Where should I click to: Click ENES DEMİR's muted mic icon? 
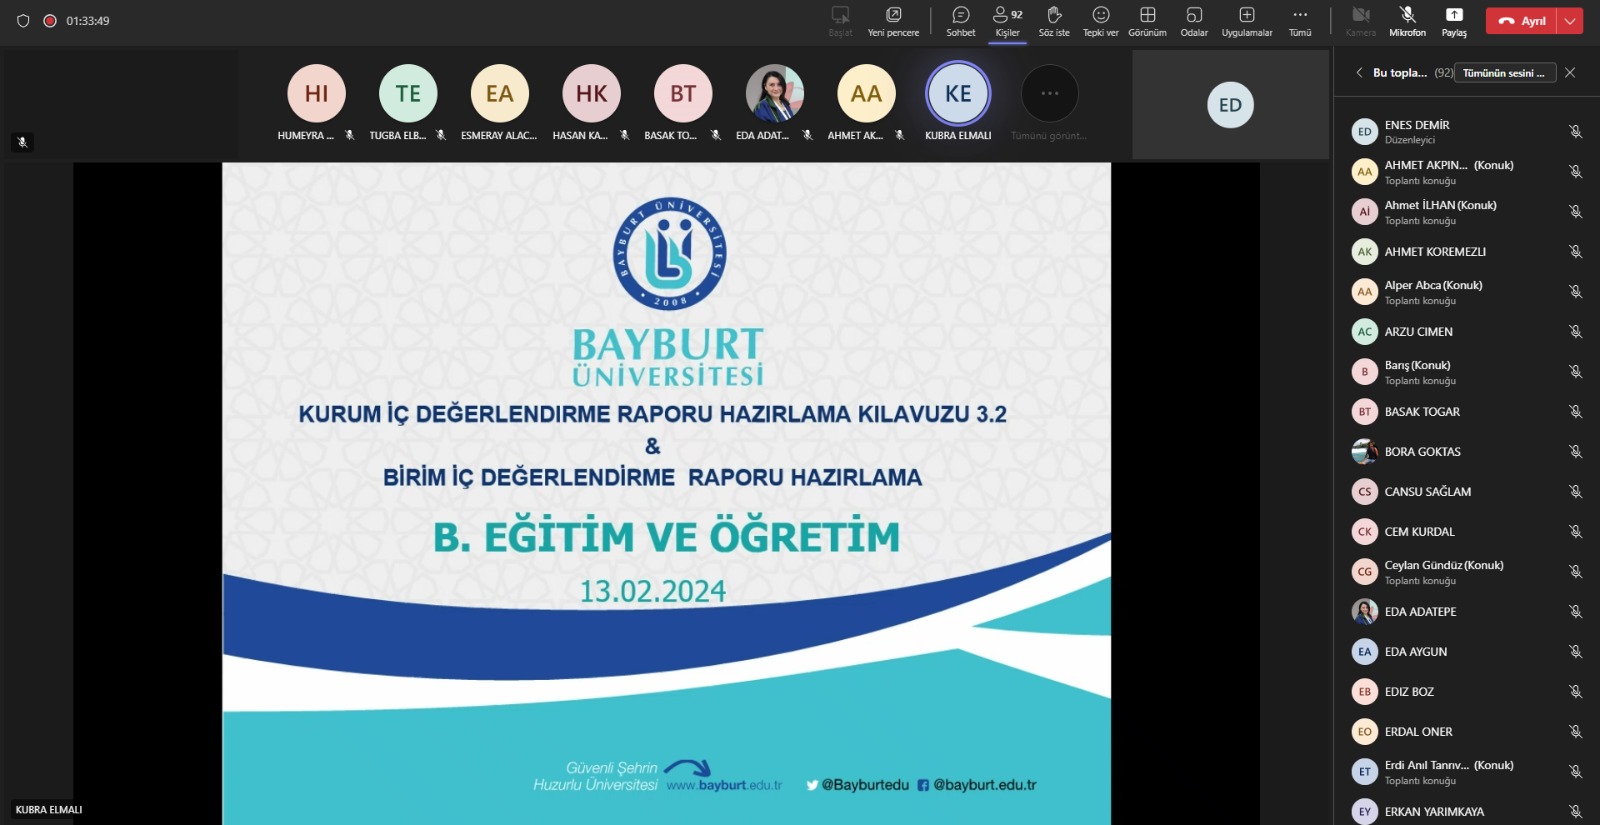tap(1575, 132)
